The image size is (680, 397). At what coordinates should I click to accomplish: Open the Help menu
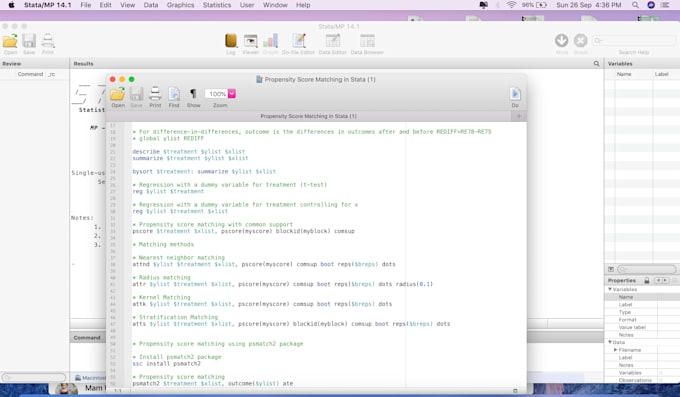(303, 5)
